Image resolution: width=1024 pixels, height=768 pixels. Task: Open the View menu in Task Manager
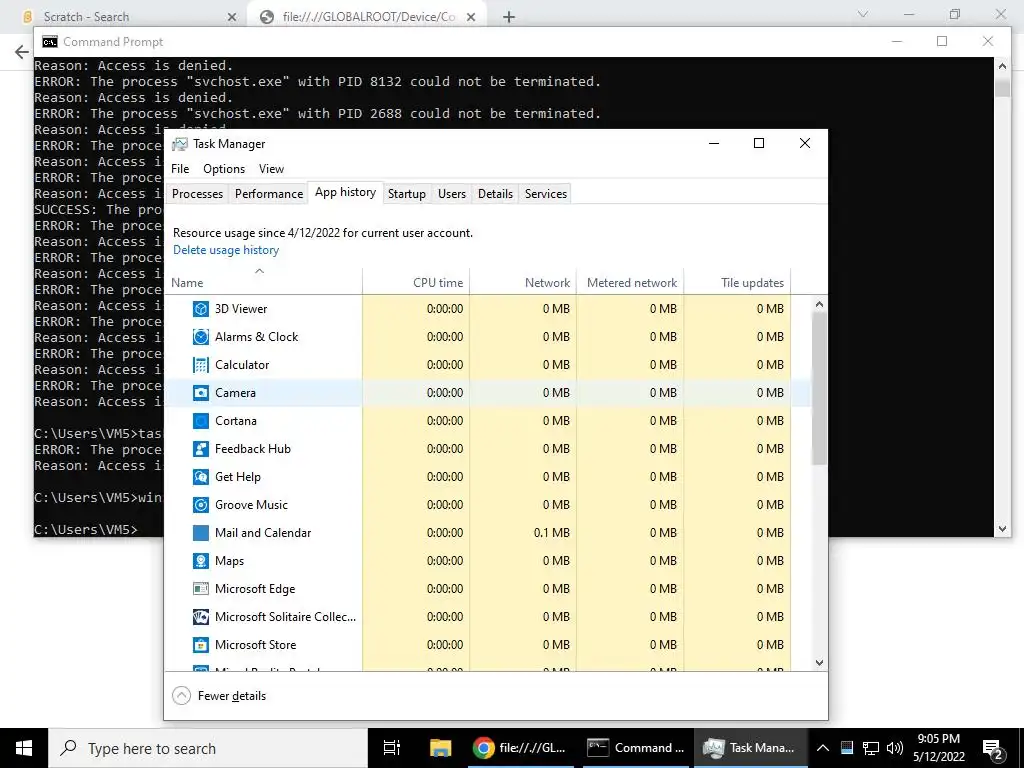point(271,169)
